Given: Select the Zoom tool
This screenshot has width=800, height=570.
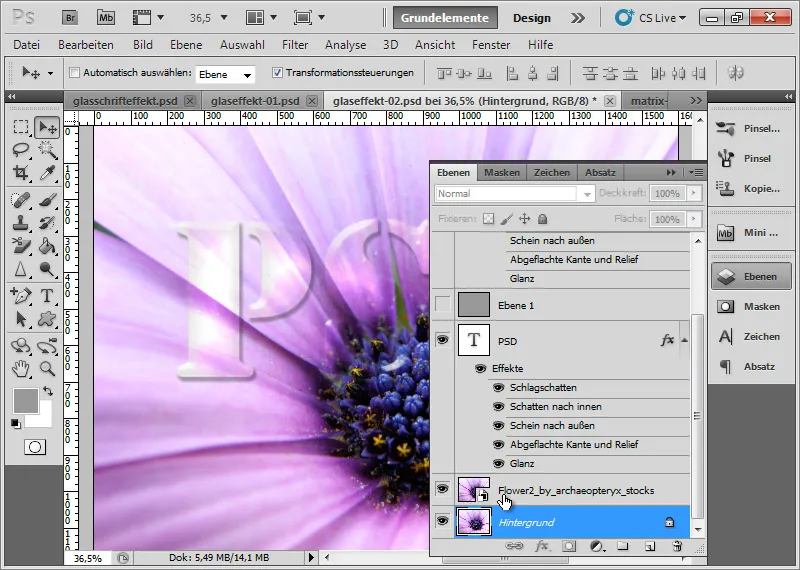Looking at the screenshot, I should pos(47,368).
